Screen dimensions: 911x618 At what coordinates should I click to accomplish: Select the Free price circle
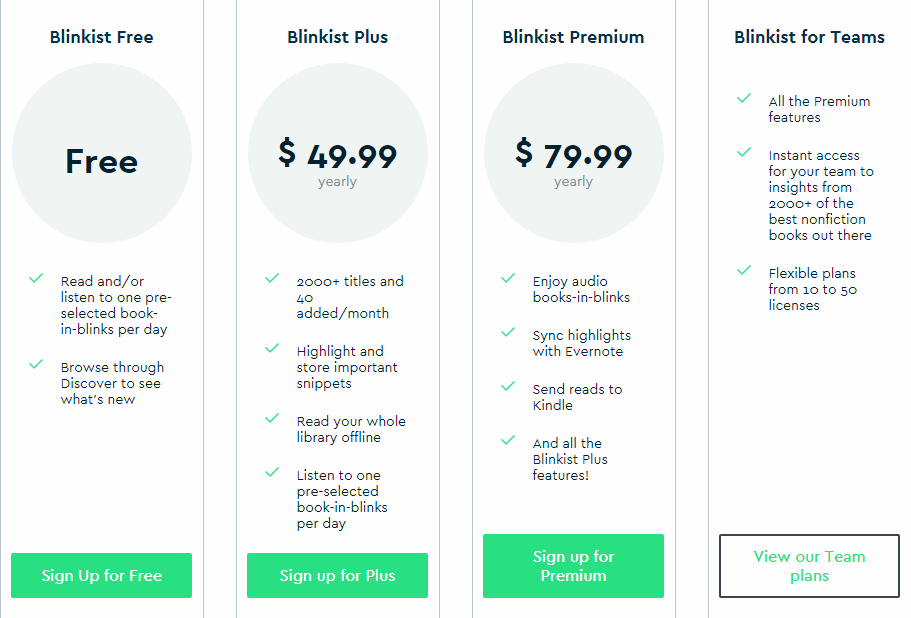click(102, 153)
